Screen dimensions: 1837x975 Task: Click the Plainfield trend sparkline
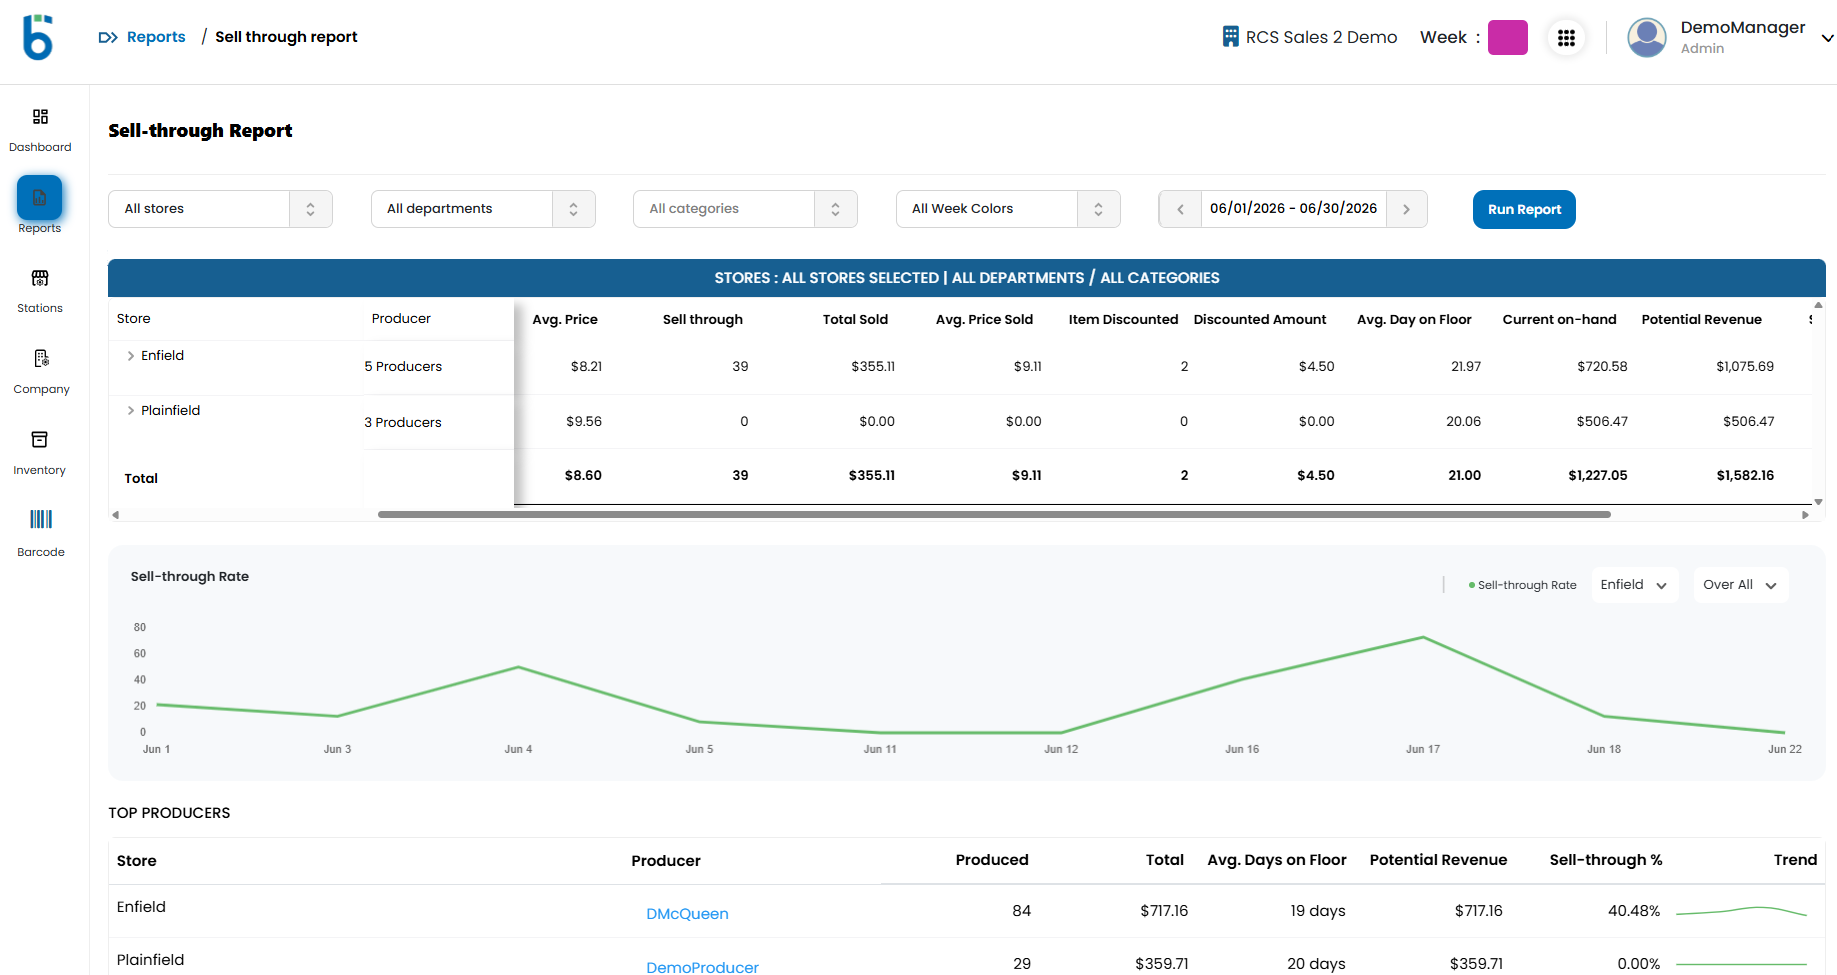click(1741, 964)
